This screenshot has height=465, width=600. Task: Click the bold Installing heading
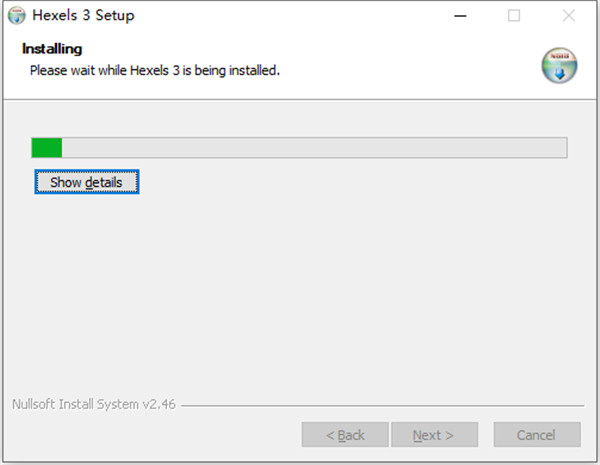point(52,48)
